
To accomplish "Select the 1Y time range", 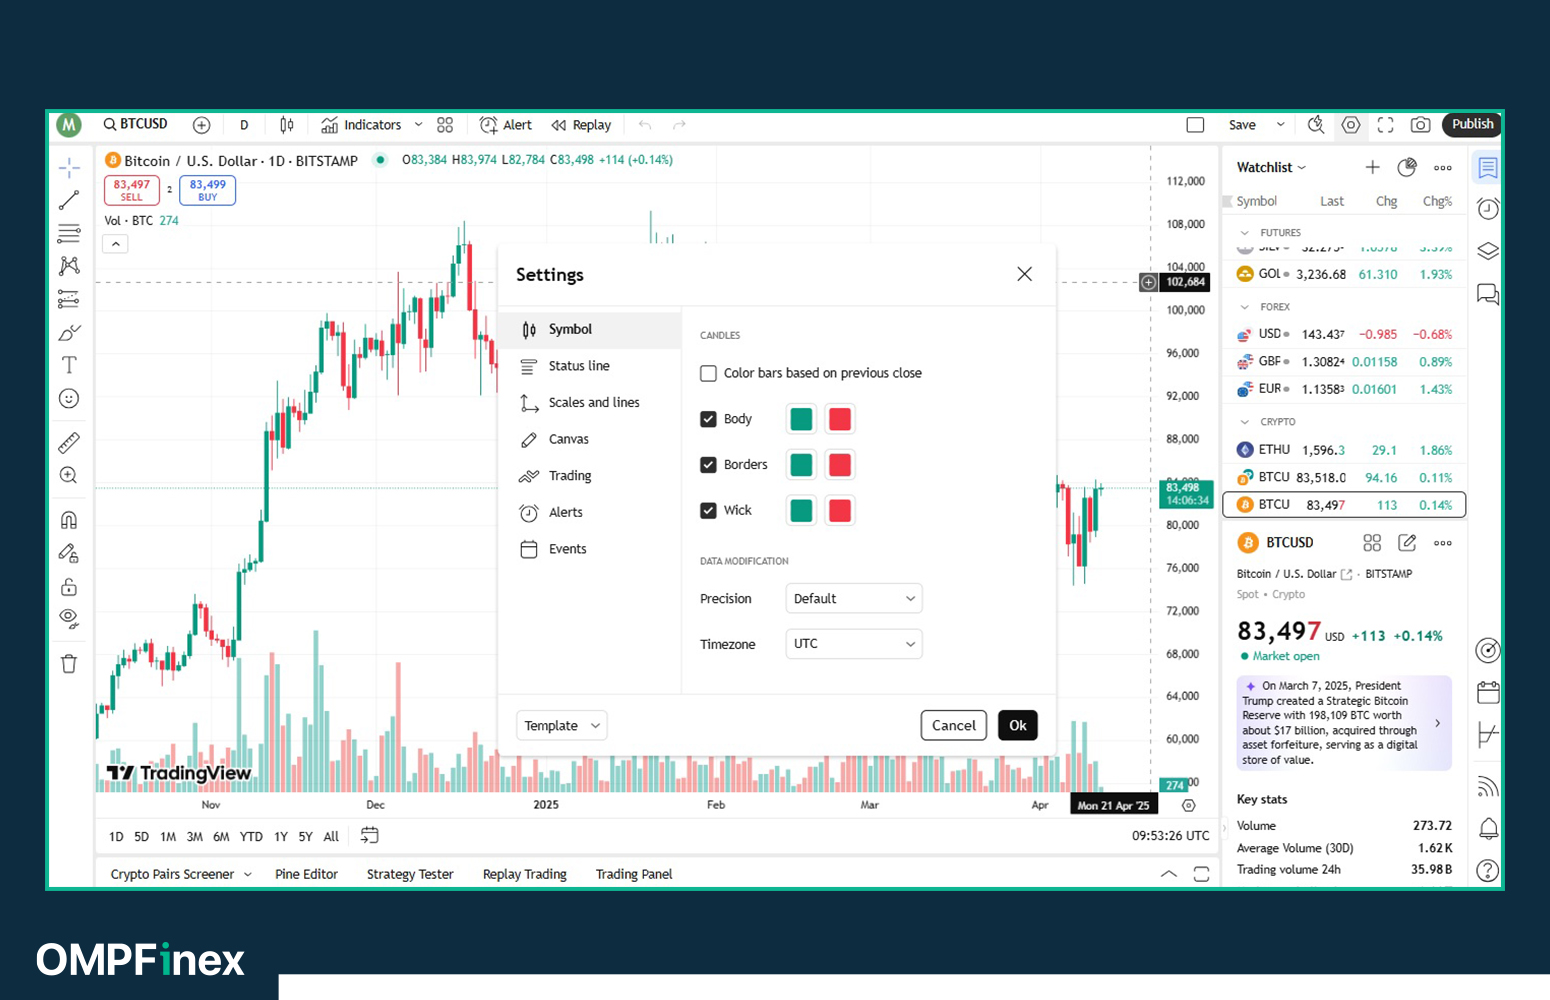I will pos(281,837).
